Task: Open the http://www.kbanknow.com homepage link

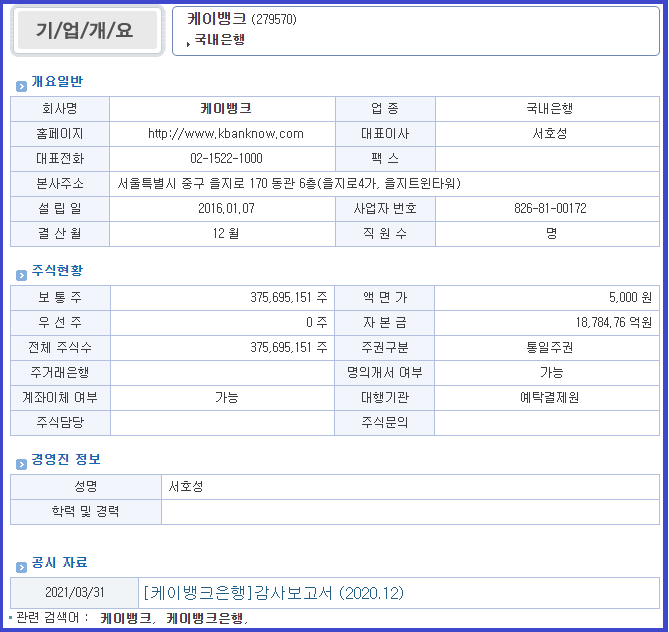Action: pyautogui.click(x=226, y=134)
